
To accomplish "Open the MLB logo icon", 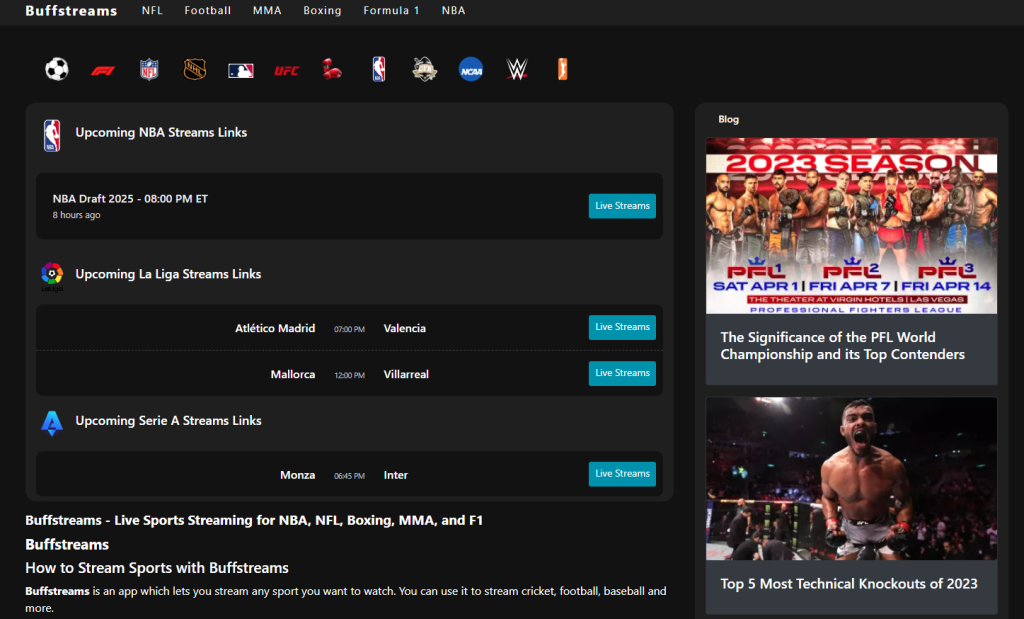I will coord(240,70).
